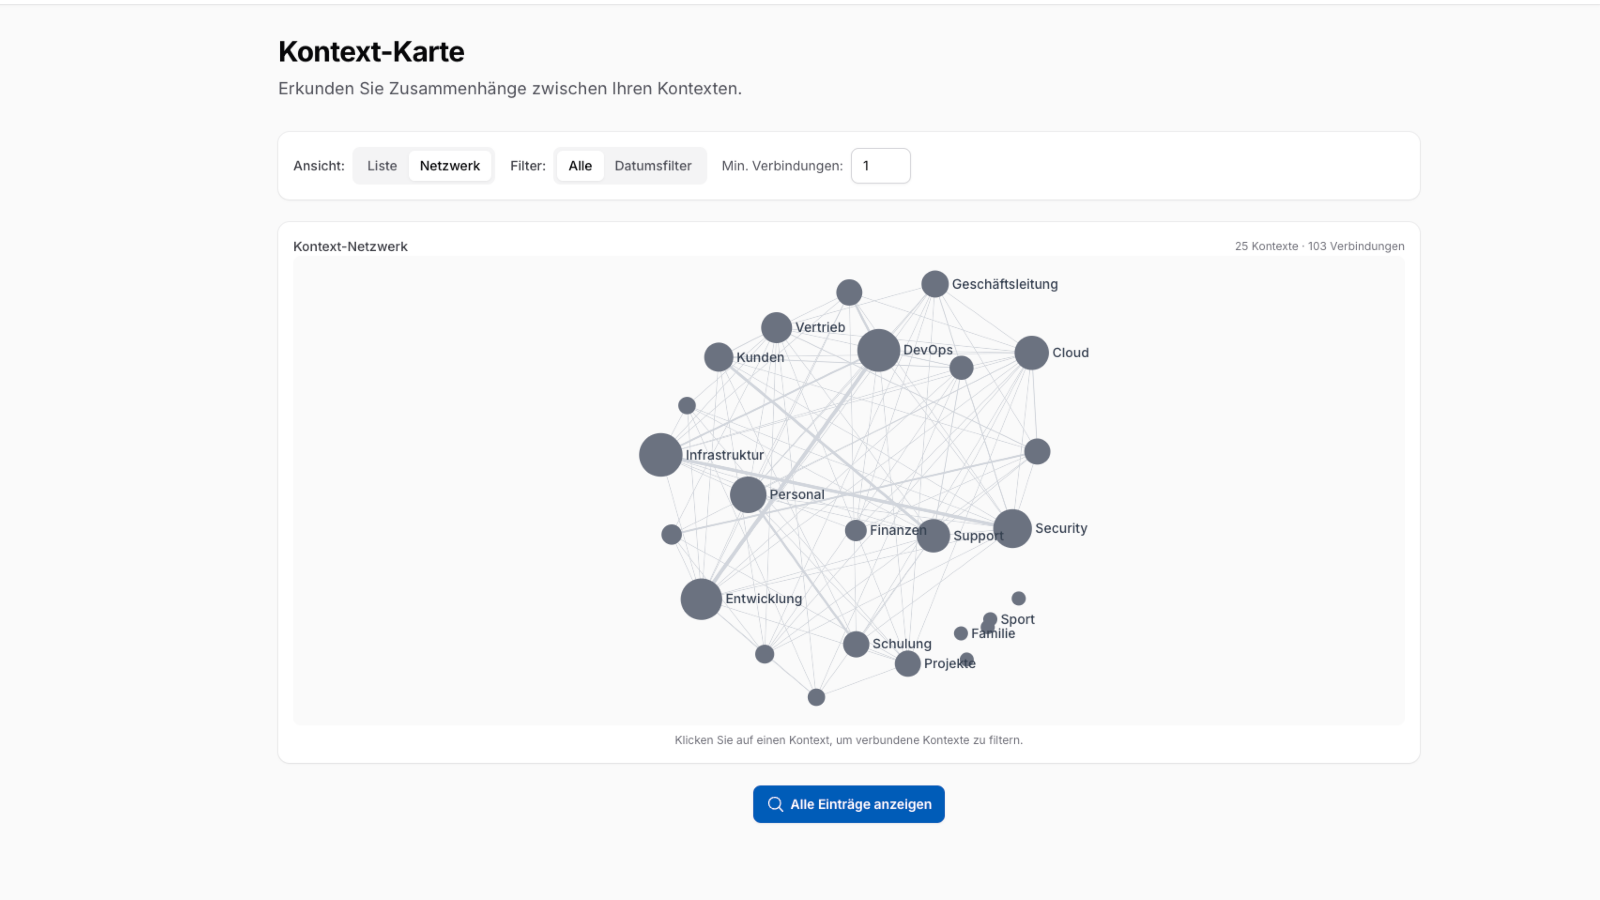Viewport: 1600px width, 900px height.
Task: Enable the Datumsfilter option
Action: tap(653, 166)
